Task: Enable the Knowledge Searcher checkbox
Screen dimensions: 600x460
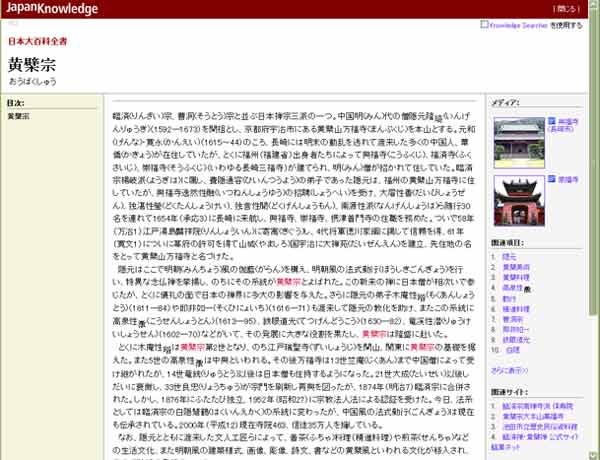Action: pyautogui.click(x=485, y=23)
